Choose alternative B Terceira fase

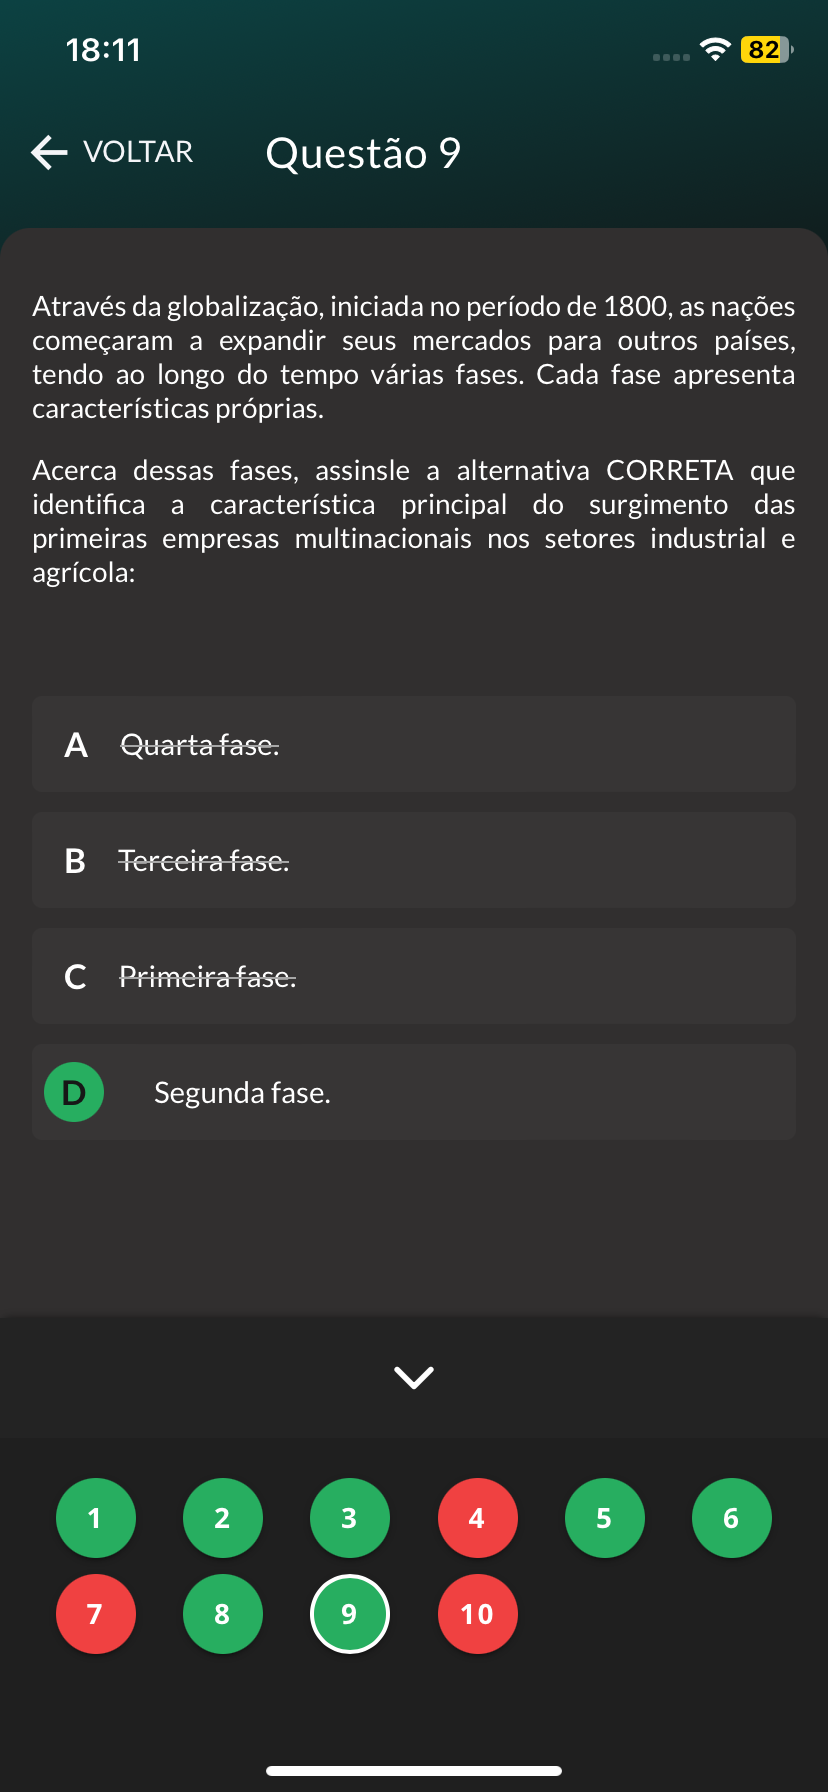413,861
